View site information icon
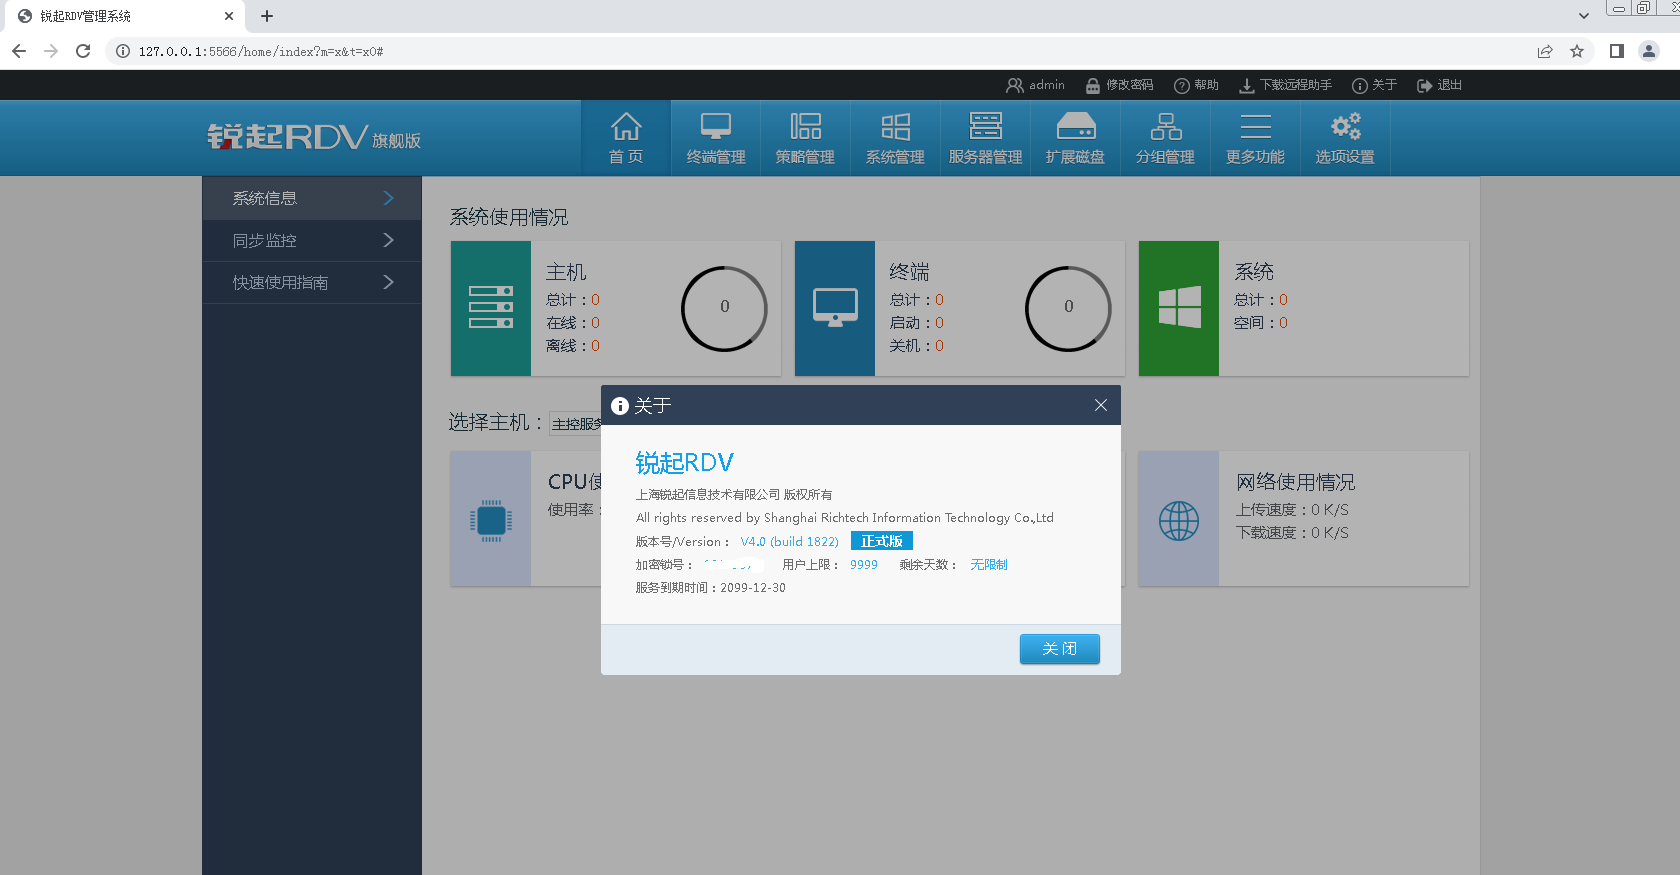The height and width of the screenshot is (875, 1680). coord(122,51)
